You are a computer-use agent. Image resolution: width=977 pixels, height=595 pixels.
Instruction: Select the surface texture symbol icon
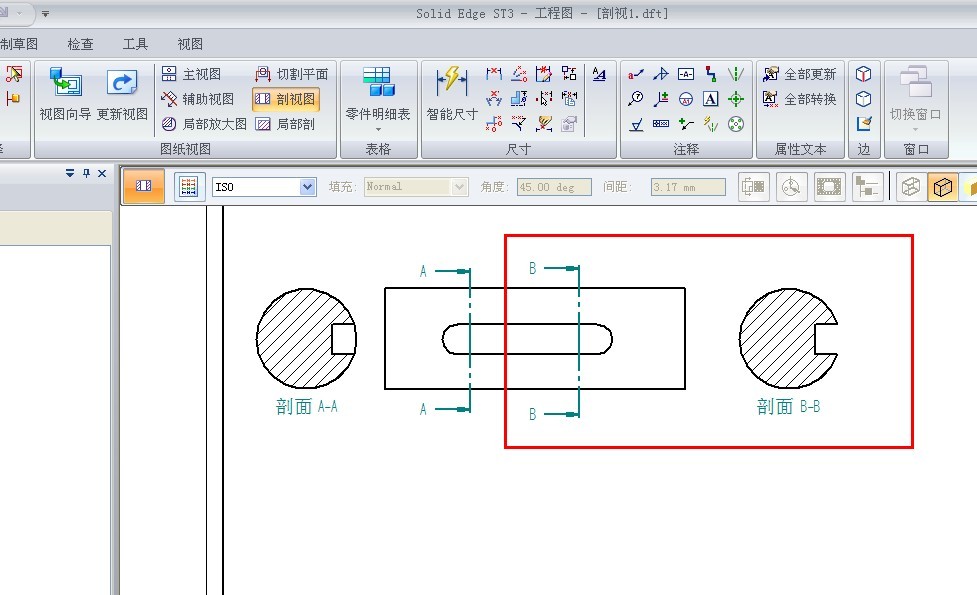pyautogui.click(x=636, y=124)
